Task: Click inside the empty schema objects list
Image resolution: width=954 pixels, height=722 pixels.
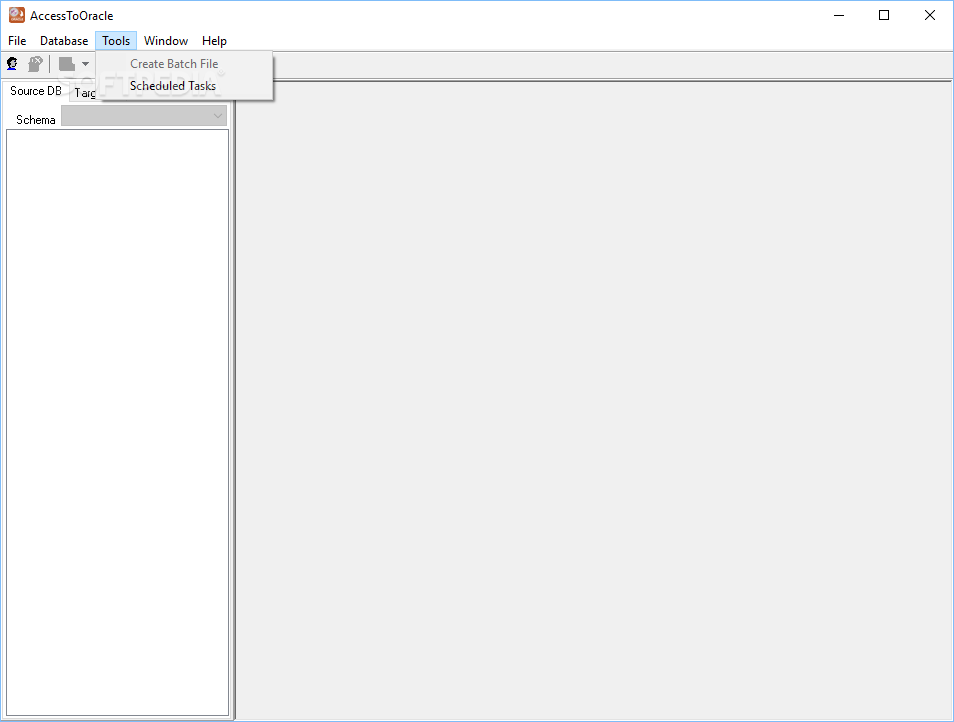Action: (x=117, y=422)
